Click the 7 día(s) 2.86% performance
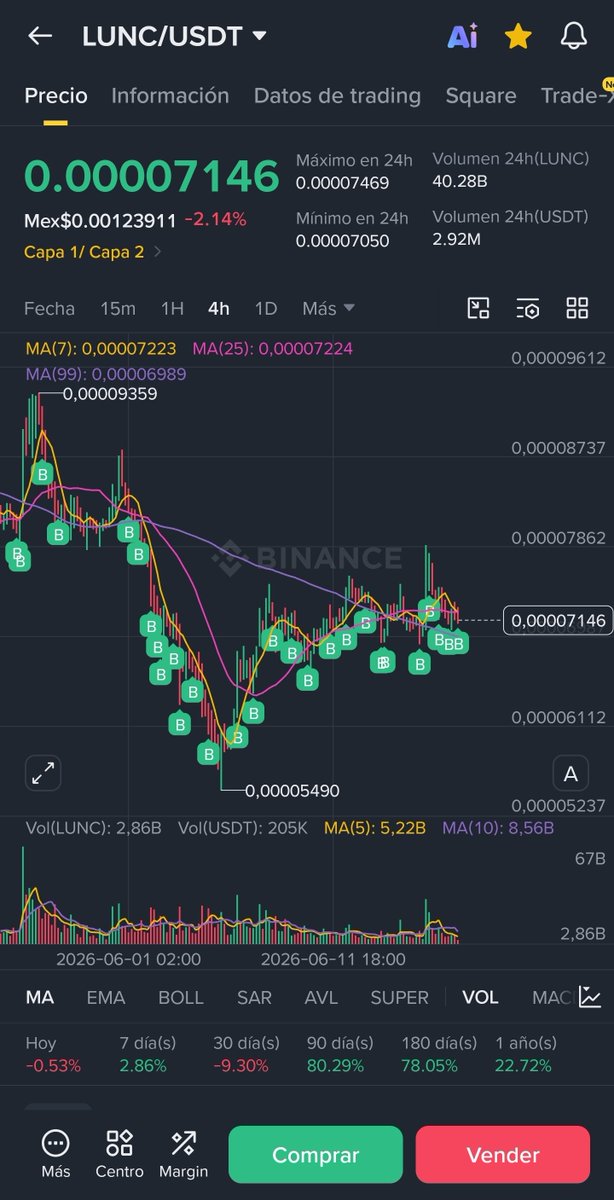Screen dimensions: 614x1200 147,1054
